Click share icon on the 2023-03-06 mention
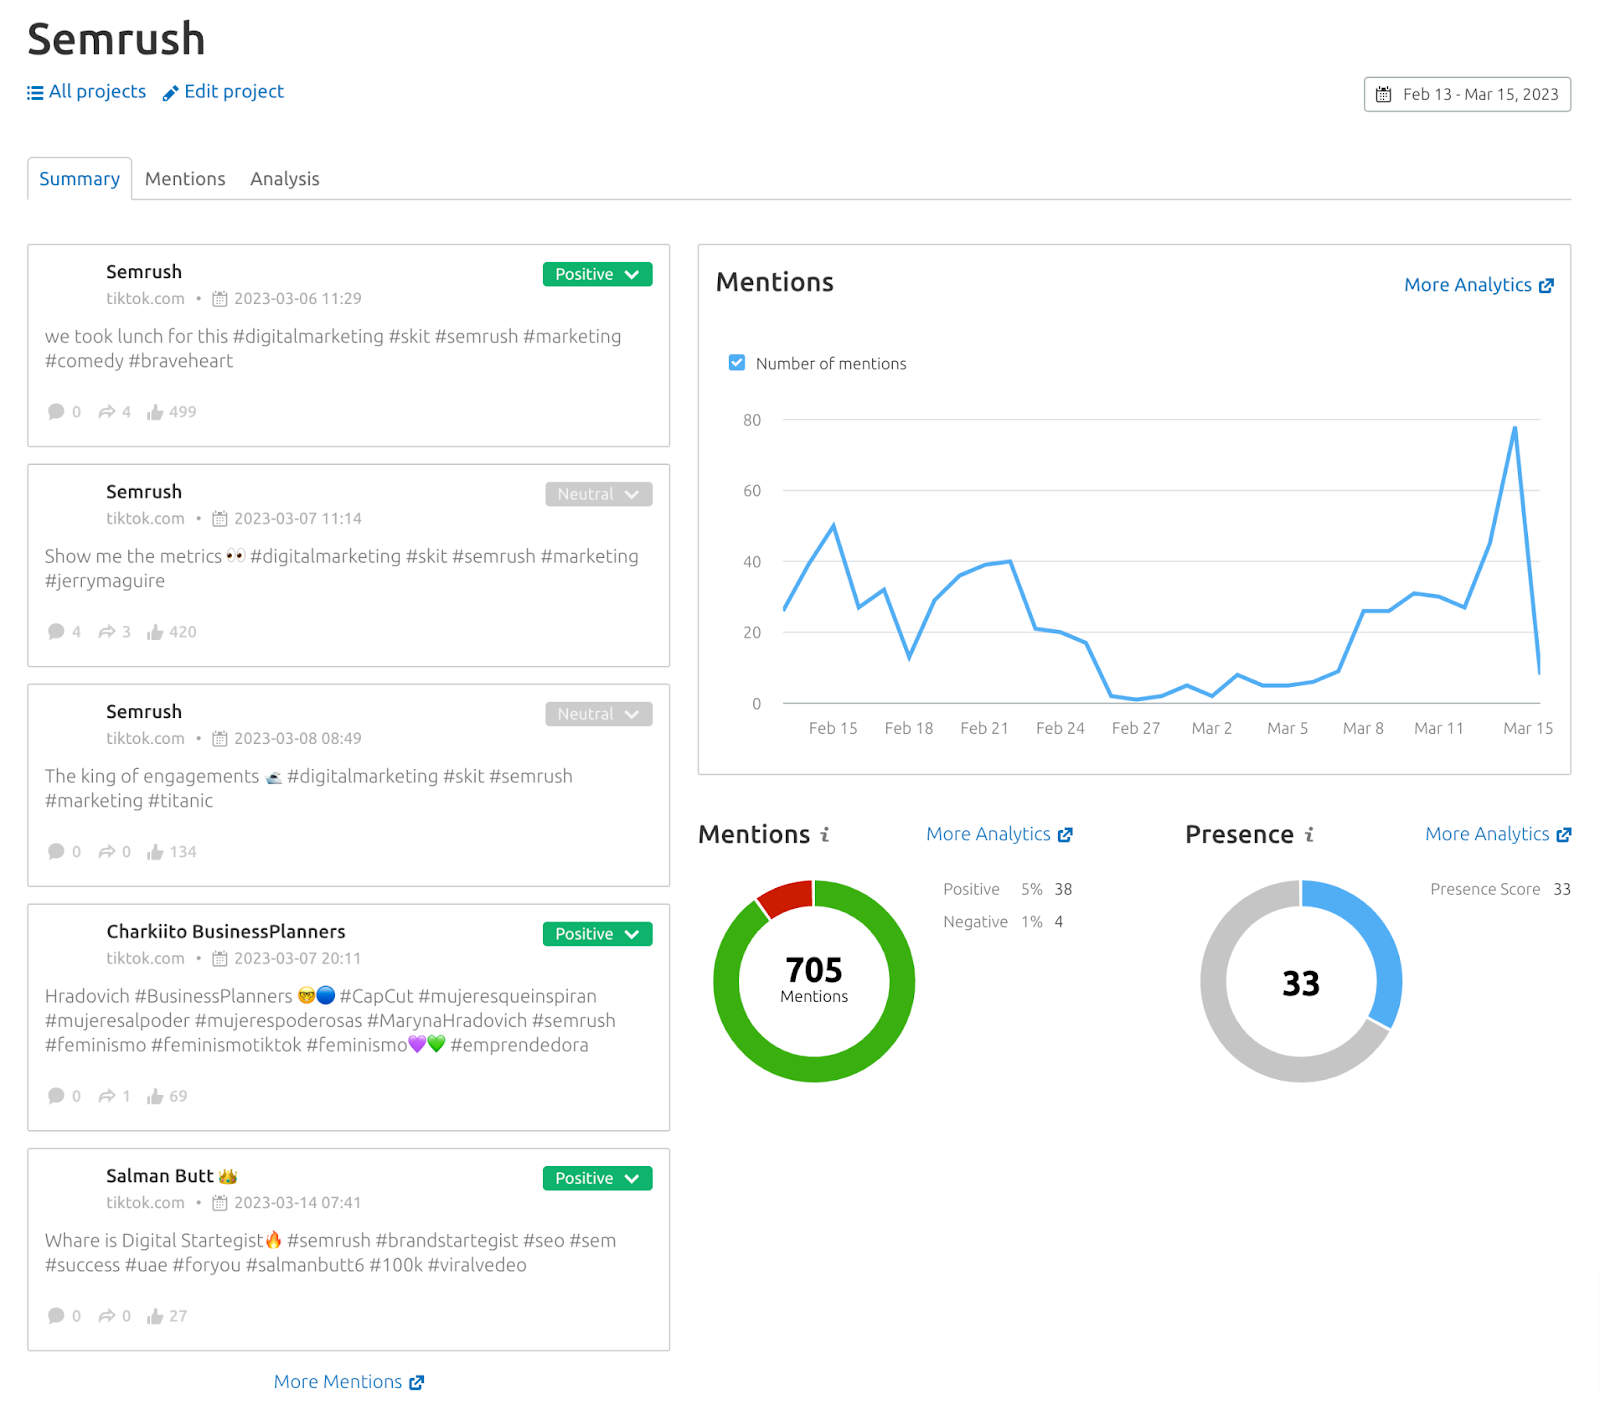The image size is (1600, 1420). [106, 412]
